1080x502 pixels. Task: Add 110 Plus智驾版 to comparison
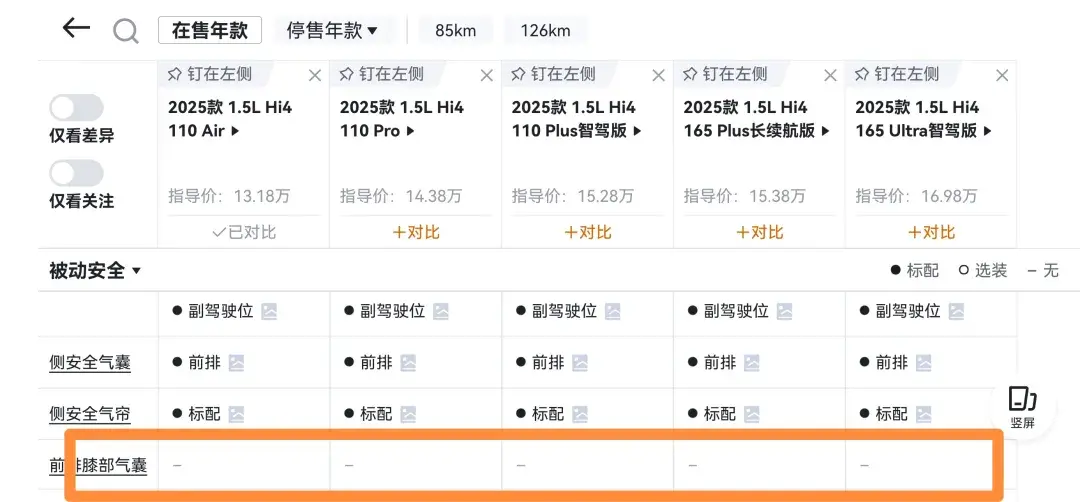[588, 232]
